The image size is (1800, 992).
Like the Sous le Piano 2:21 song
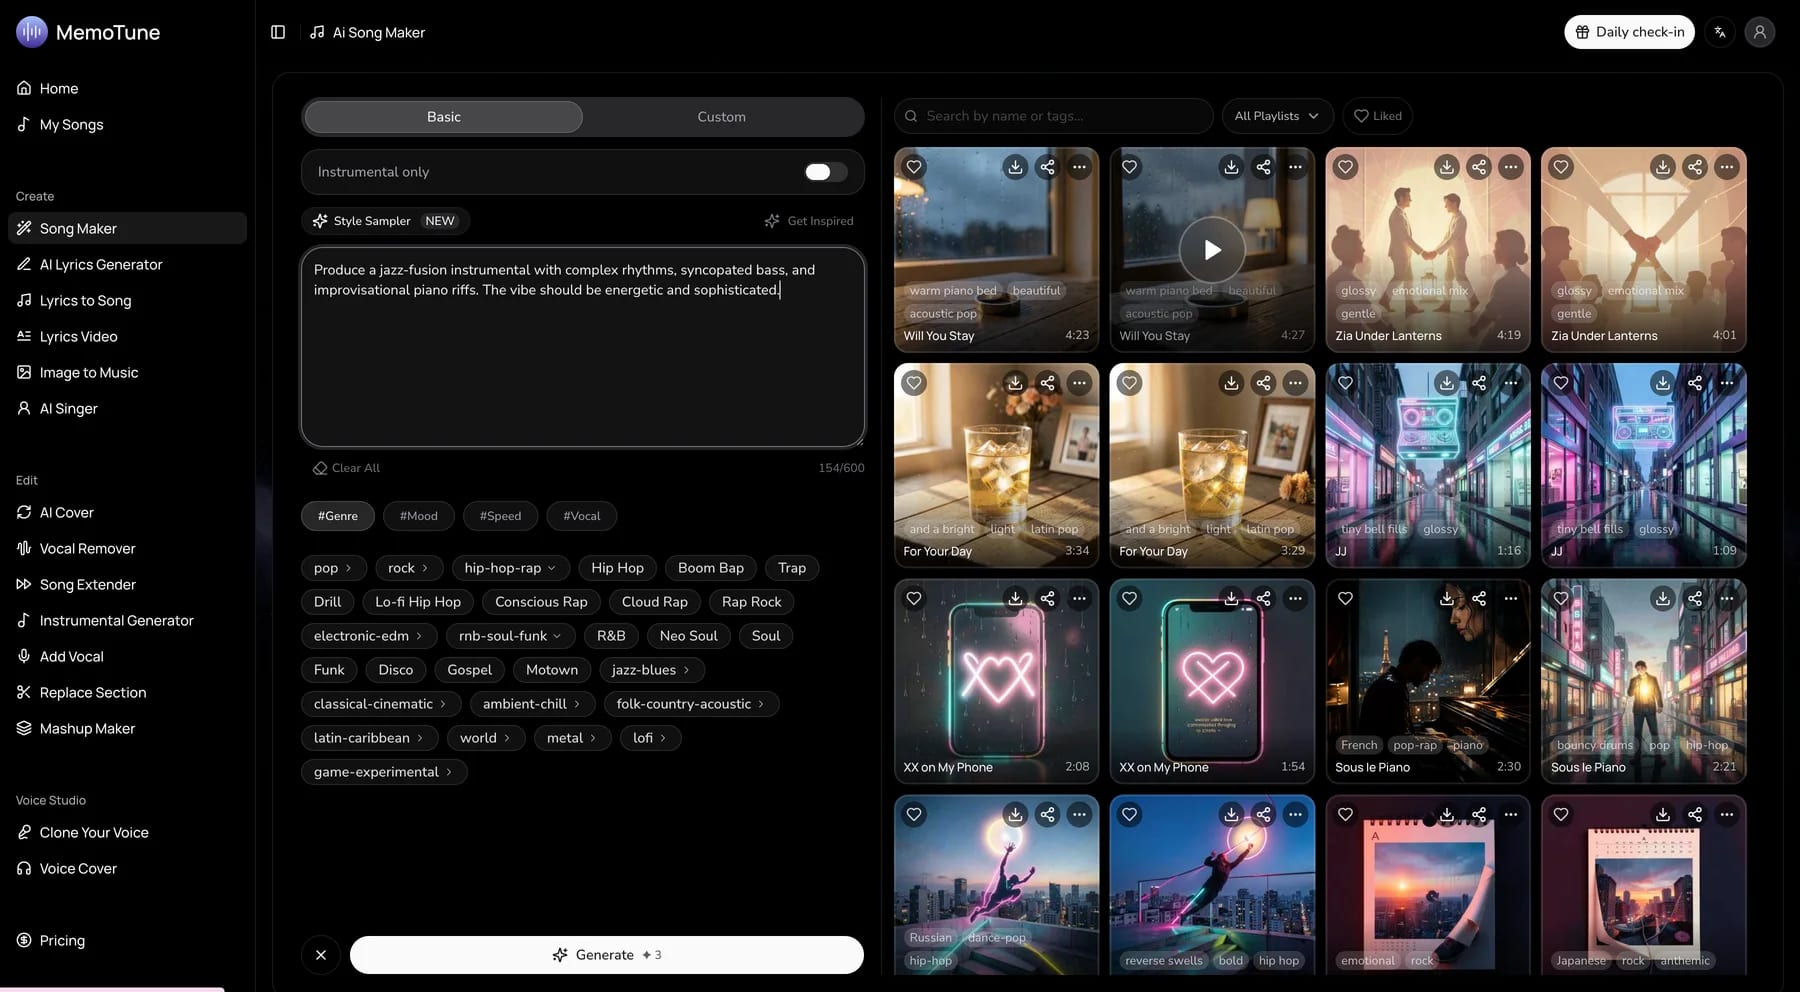pos(1561,598)
